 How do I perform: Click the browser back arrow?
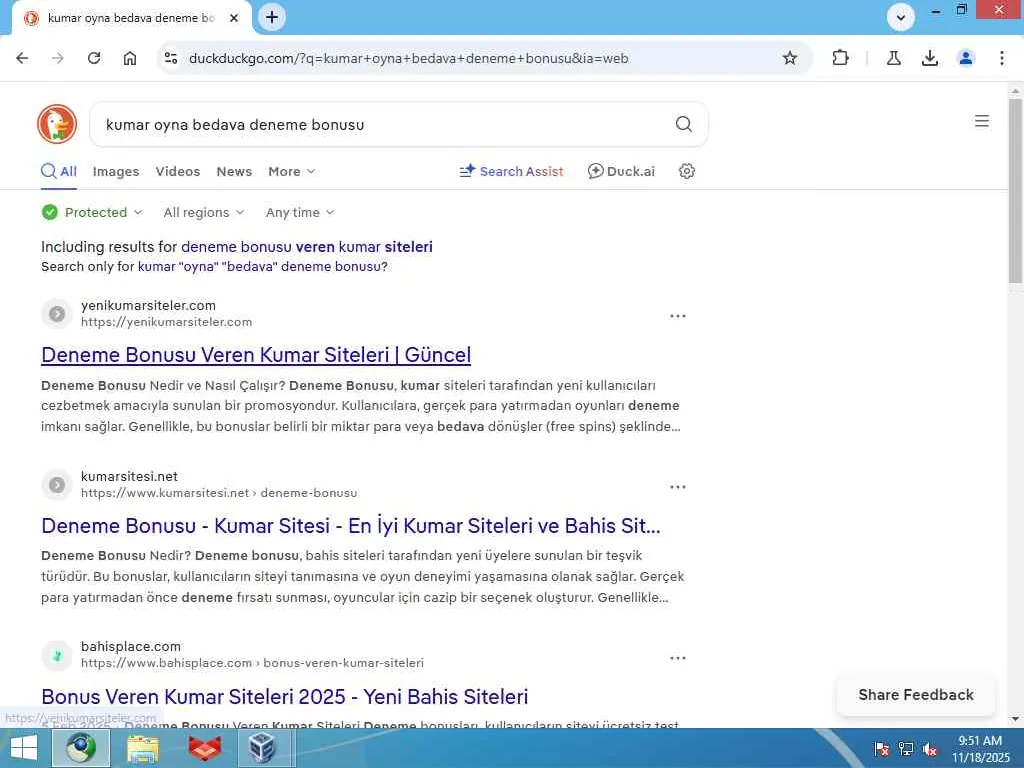point(22,58)
